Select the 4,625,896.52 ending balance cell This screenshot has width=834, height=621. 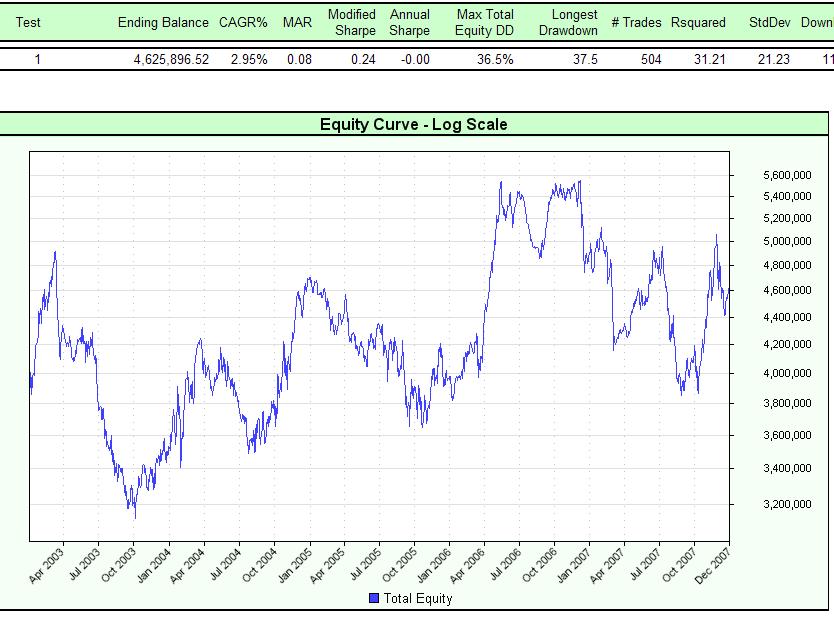(171, 60)
